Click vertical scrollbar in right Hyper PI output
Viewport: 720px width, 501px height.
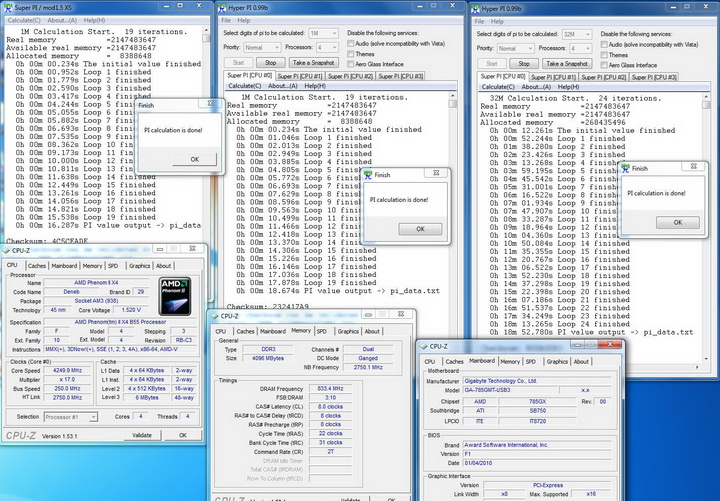[706, 228]
